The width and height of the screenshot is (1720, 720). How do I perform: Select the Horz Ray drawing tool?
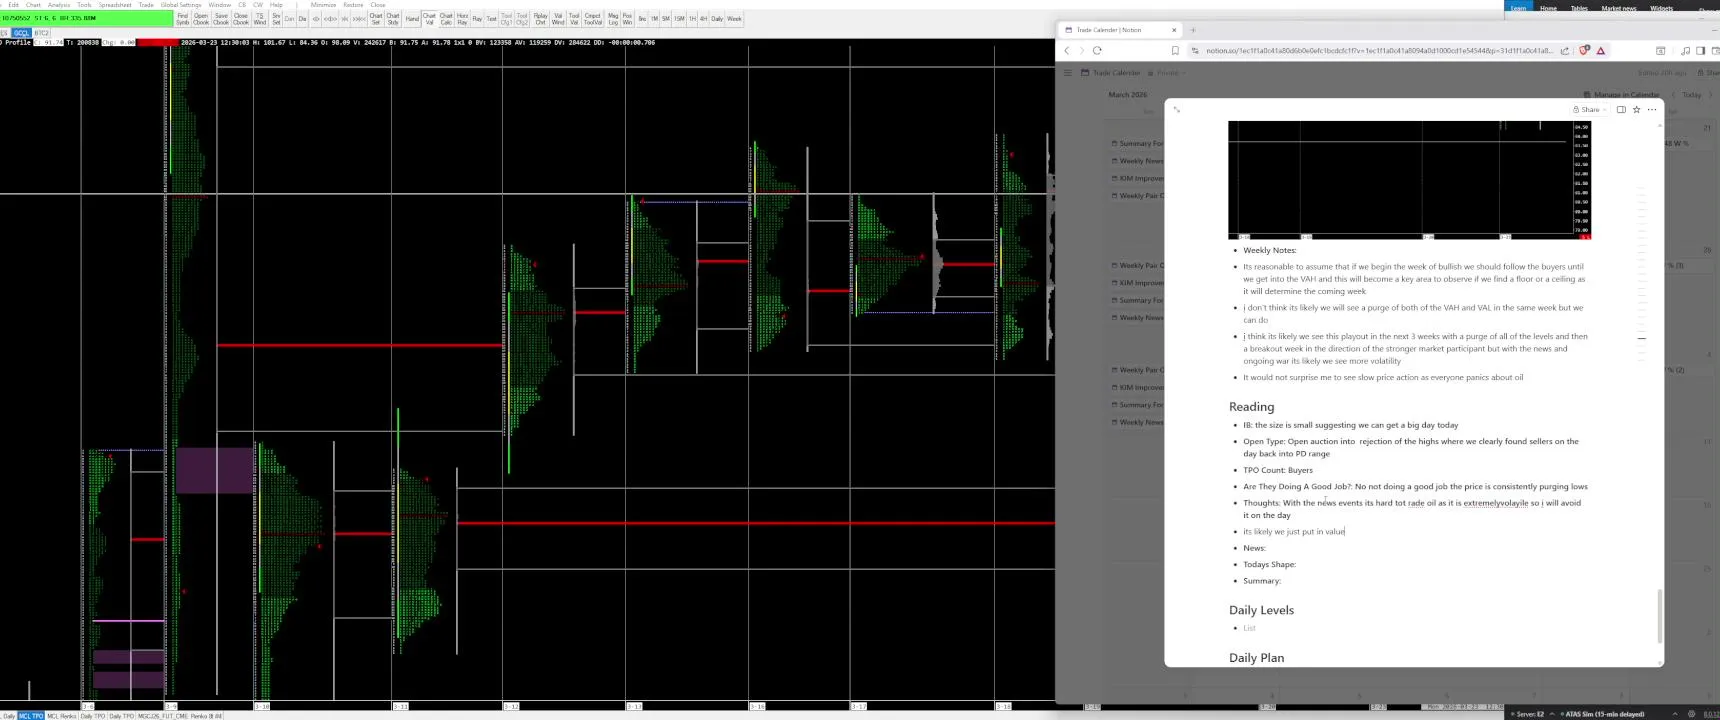[462, 19]
